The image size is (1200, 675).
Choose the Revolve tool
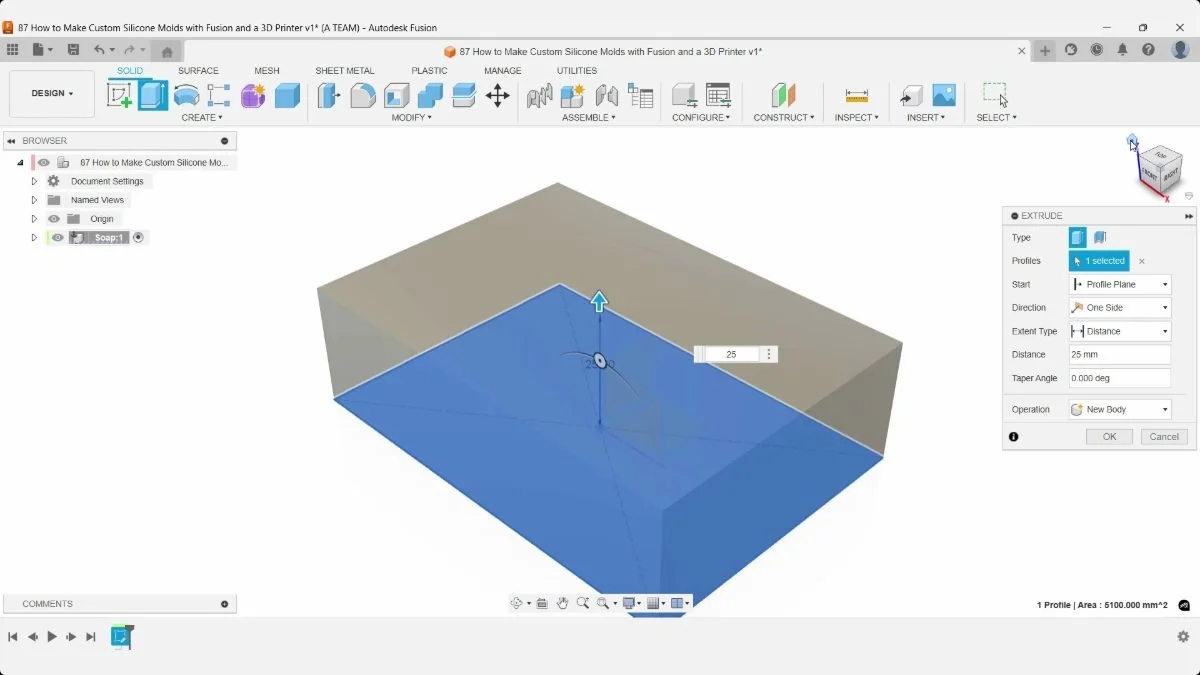click(187, 95)
